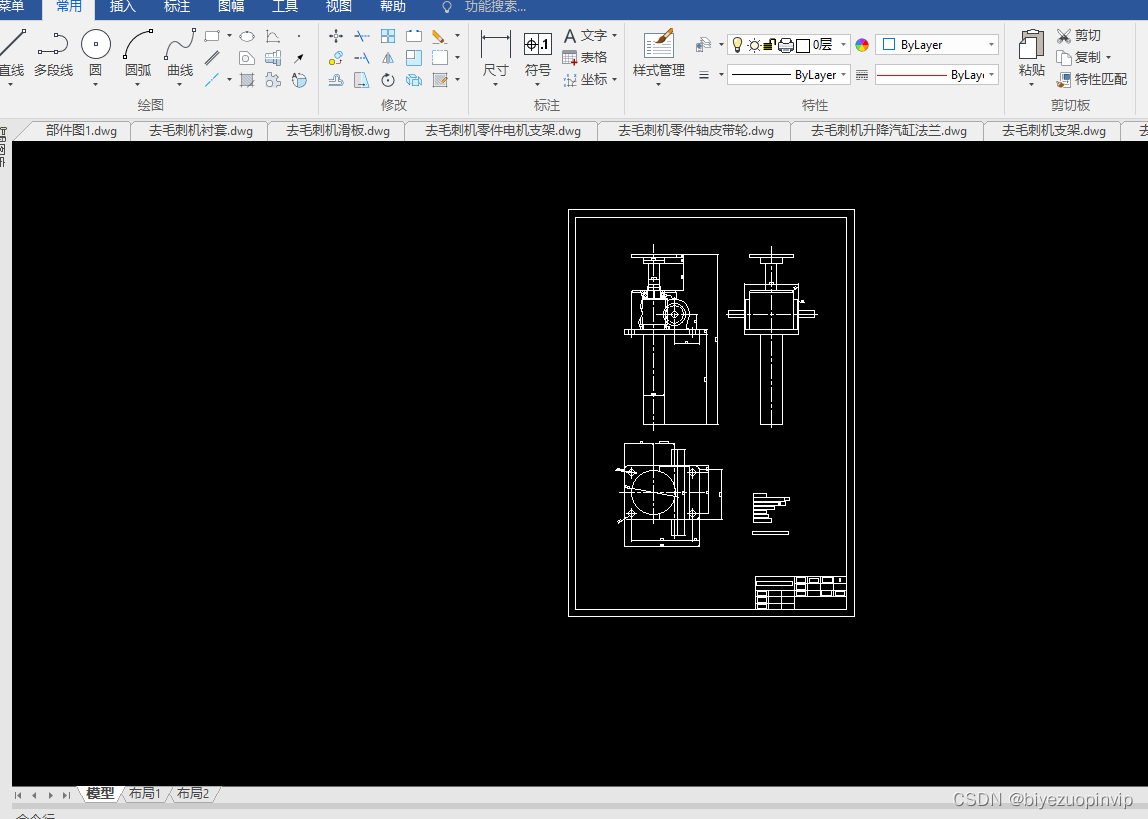Select the 曲线 spline curve tool
1148x819 pixels.
[x=180, y=53]
